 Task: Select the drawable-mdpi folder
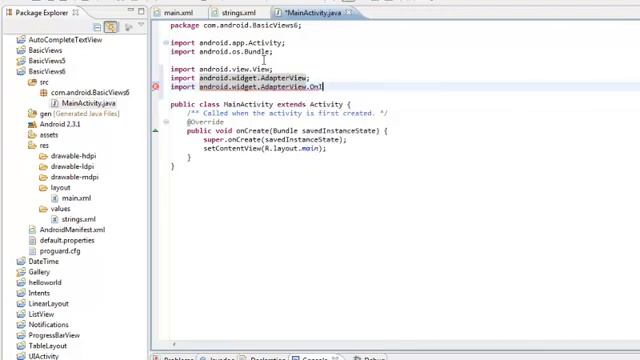pos(75,177)
